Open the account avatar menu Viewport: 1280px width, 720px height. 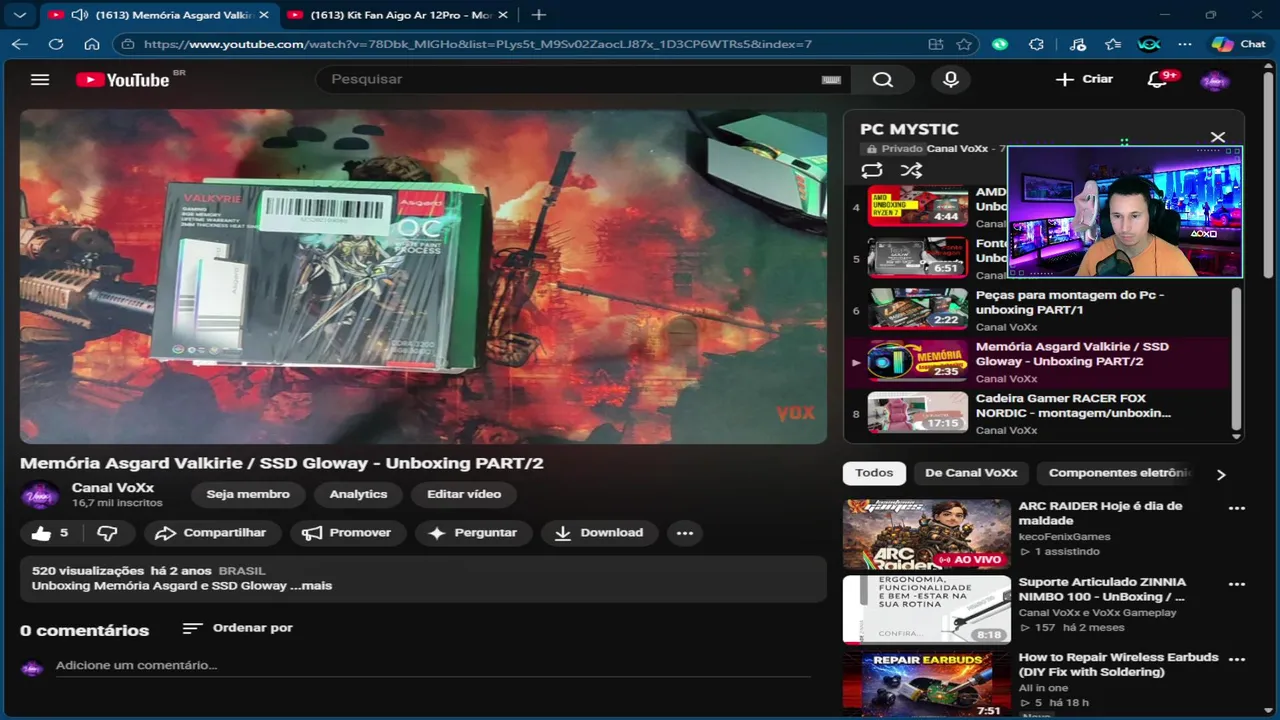[1214, 80]
